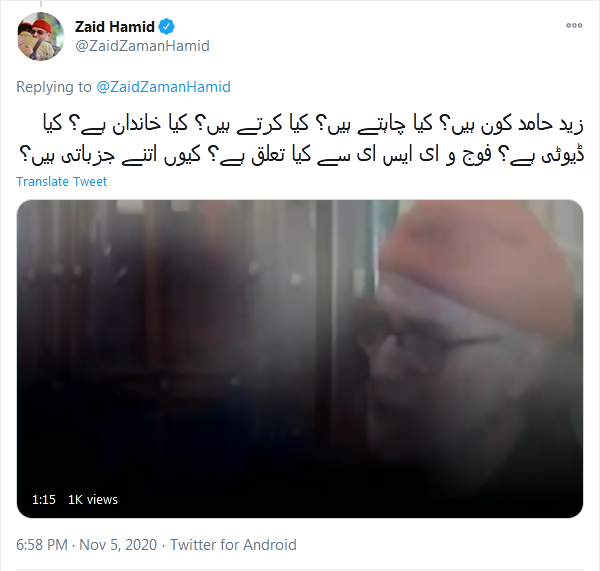Click the Nov 5, 2020 date
The height and width of the screenshot is (571, 600).
[118, 545]
